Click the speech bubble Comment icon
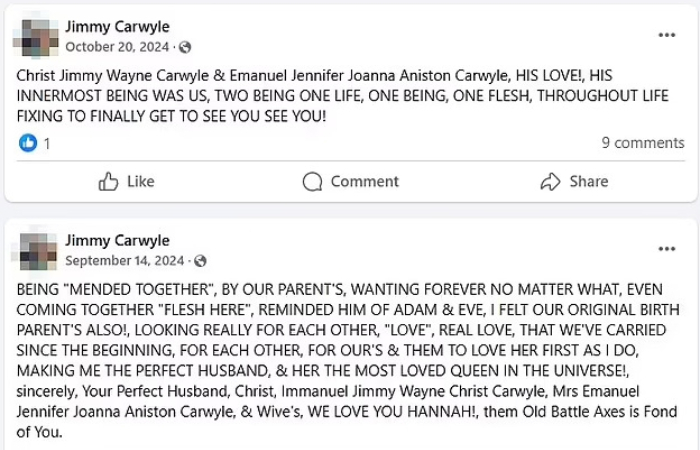The image size is (700, 450). click(x=313, y=181)
